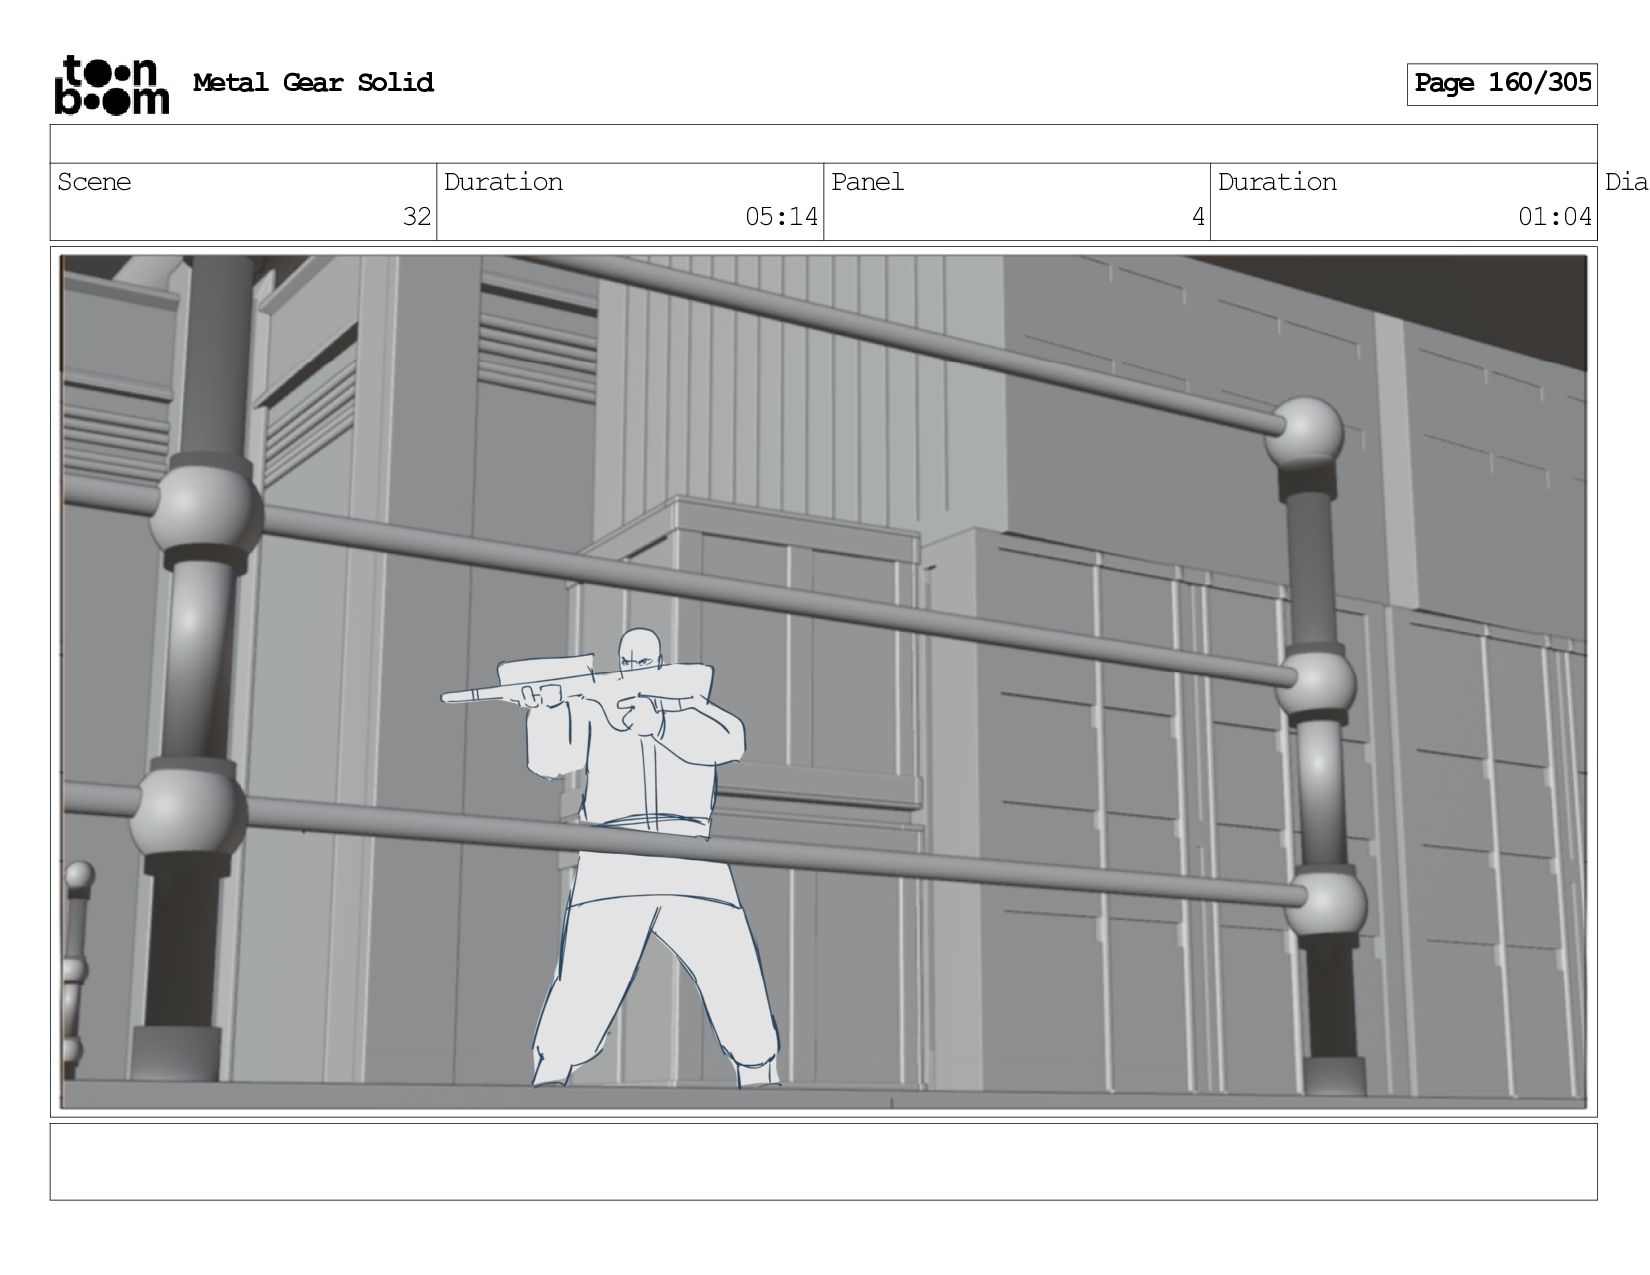Click the Toon Boom logo
This screenshot has height=1275, width=1650.
click(x=111, y=84)
